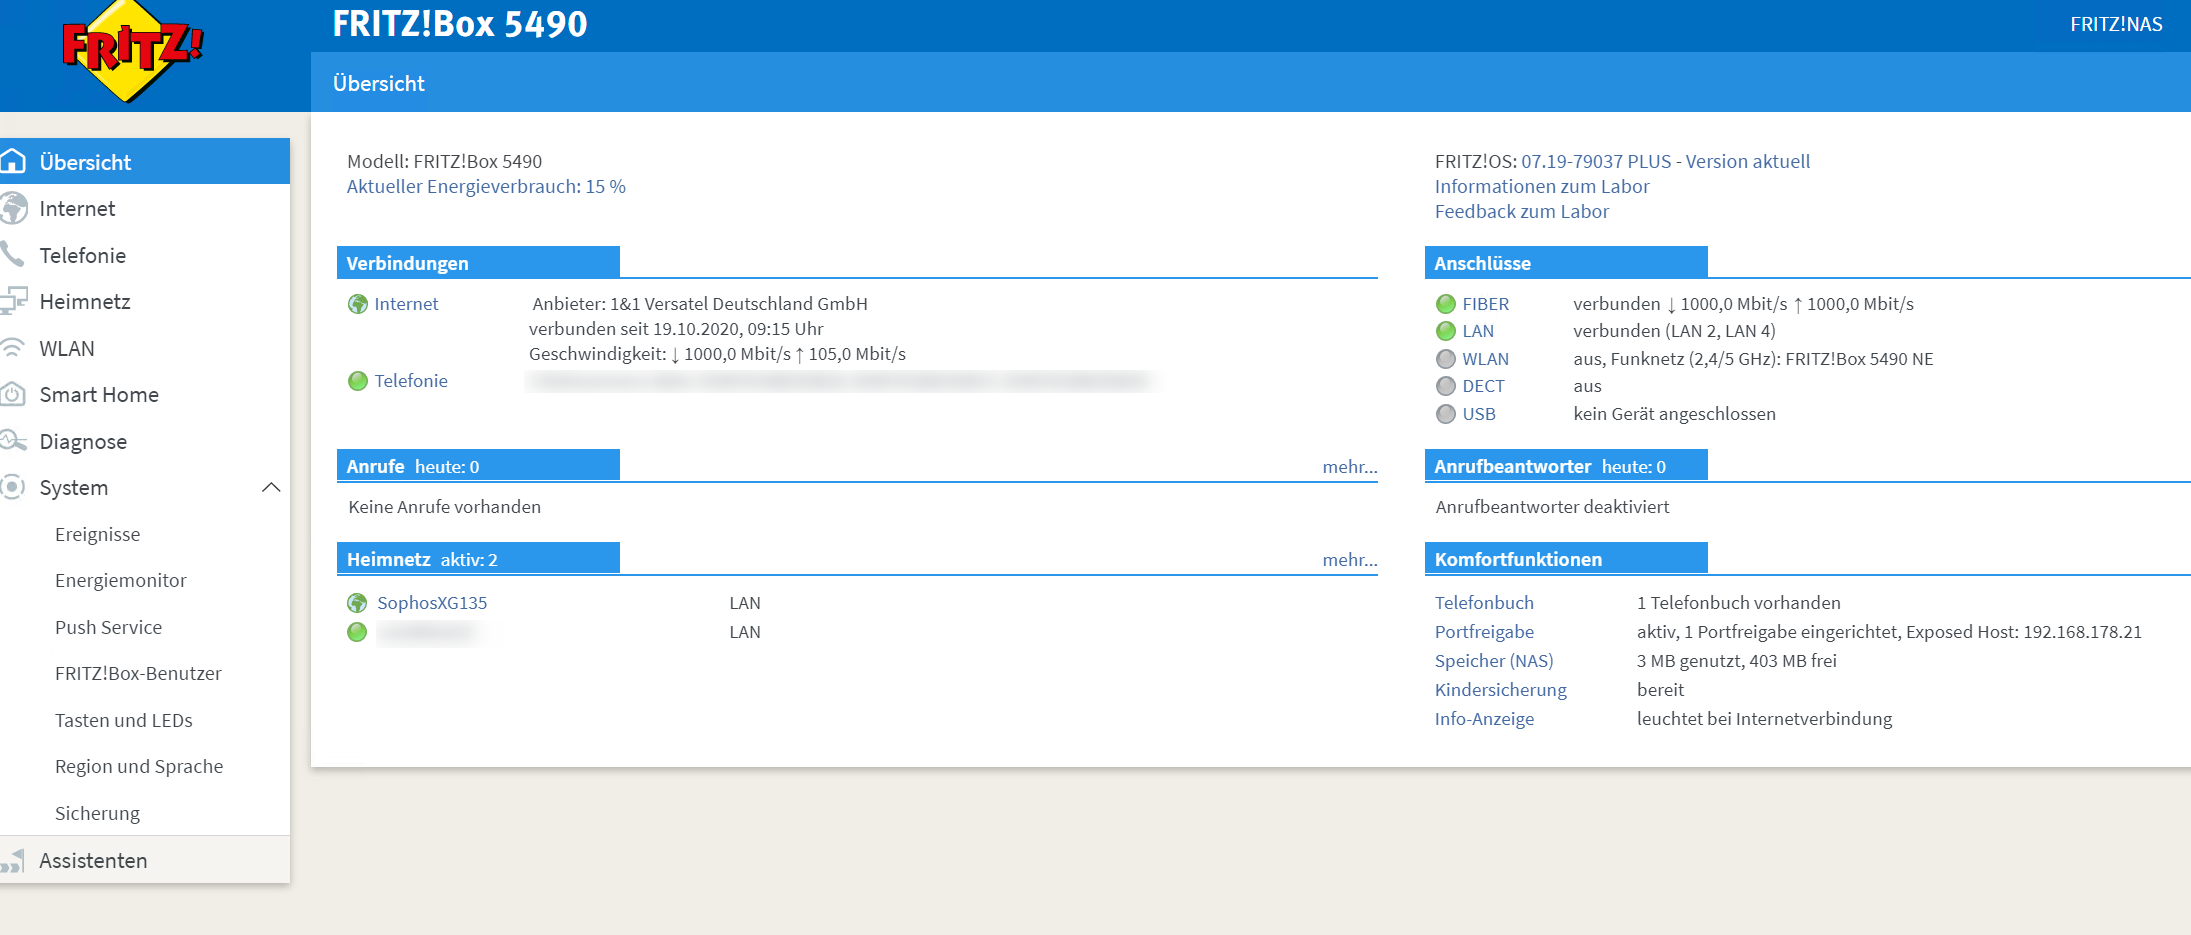This screenshot has height=935, width=2191.
Task: Click the Übersicht house icon
Action: click(13, 161)
